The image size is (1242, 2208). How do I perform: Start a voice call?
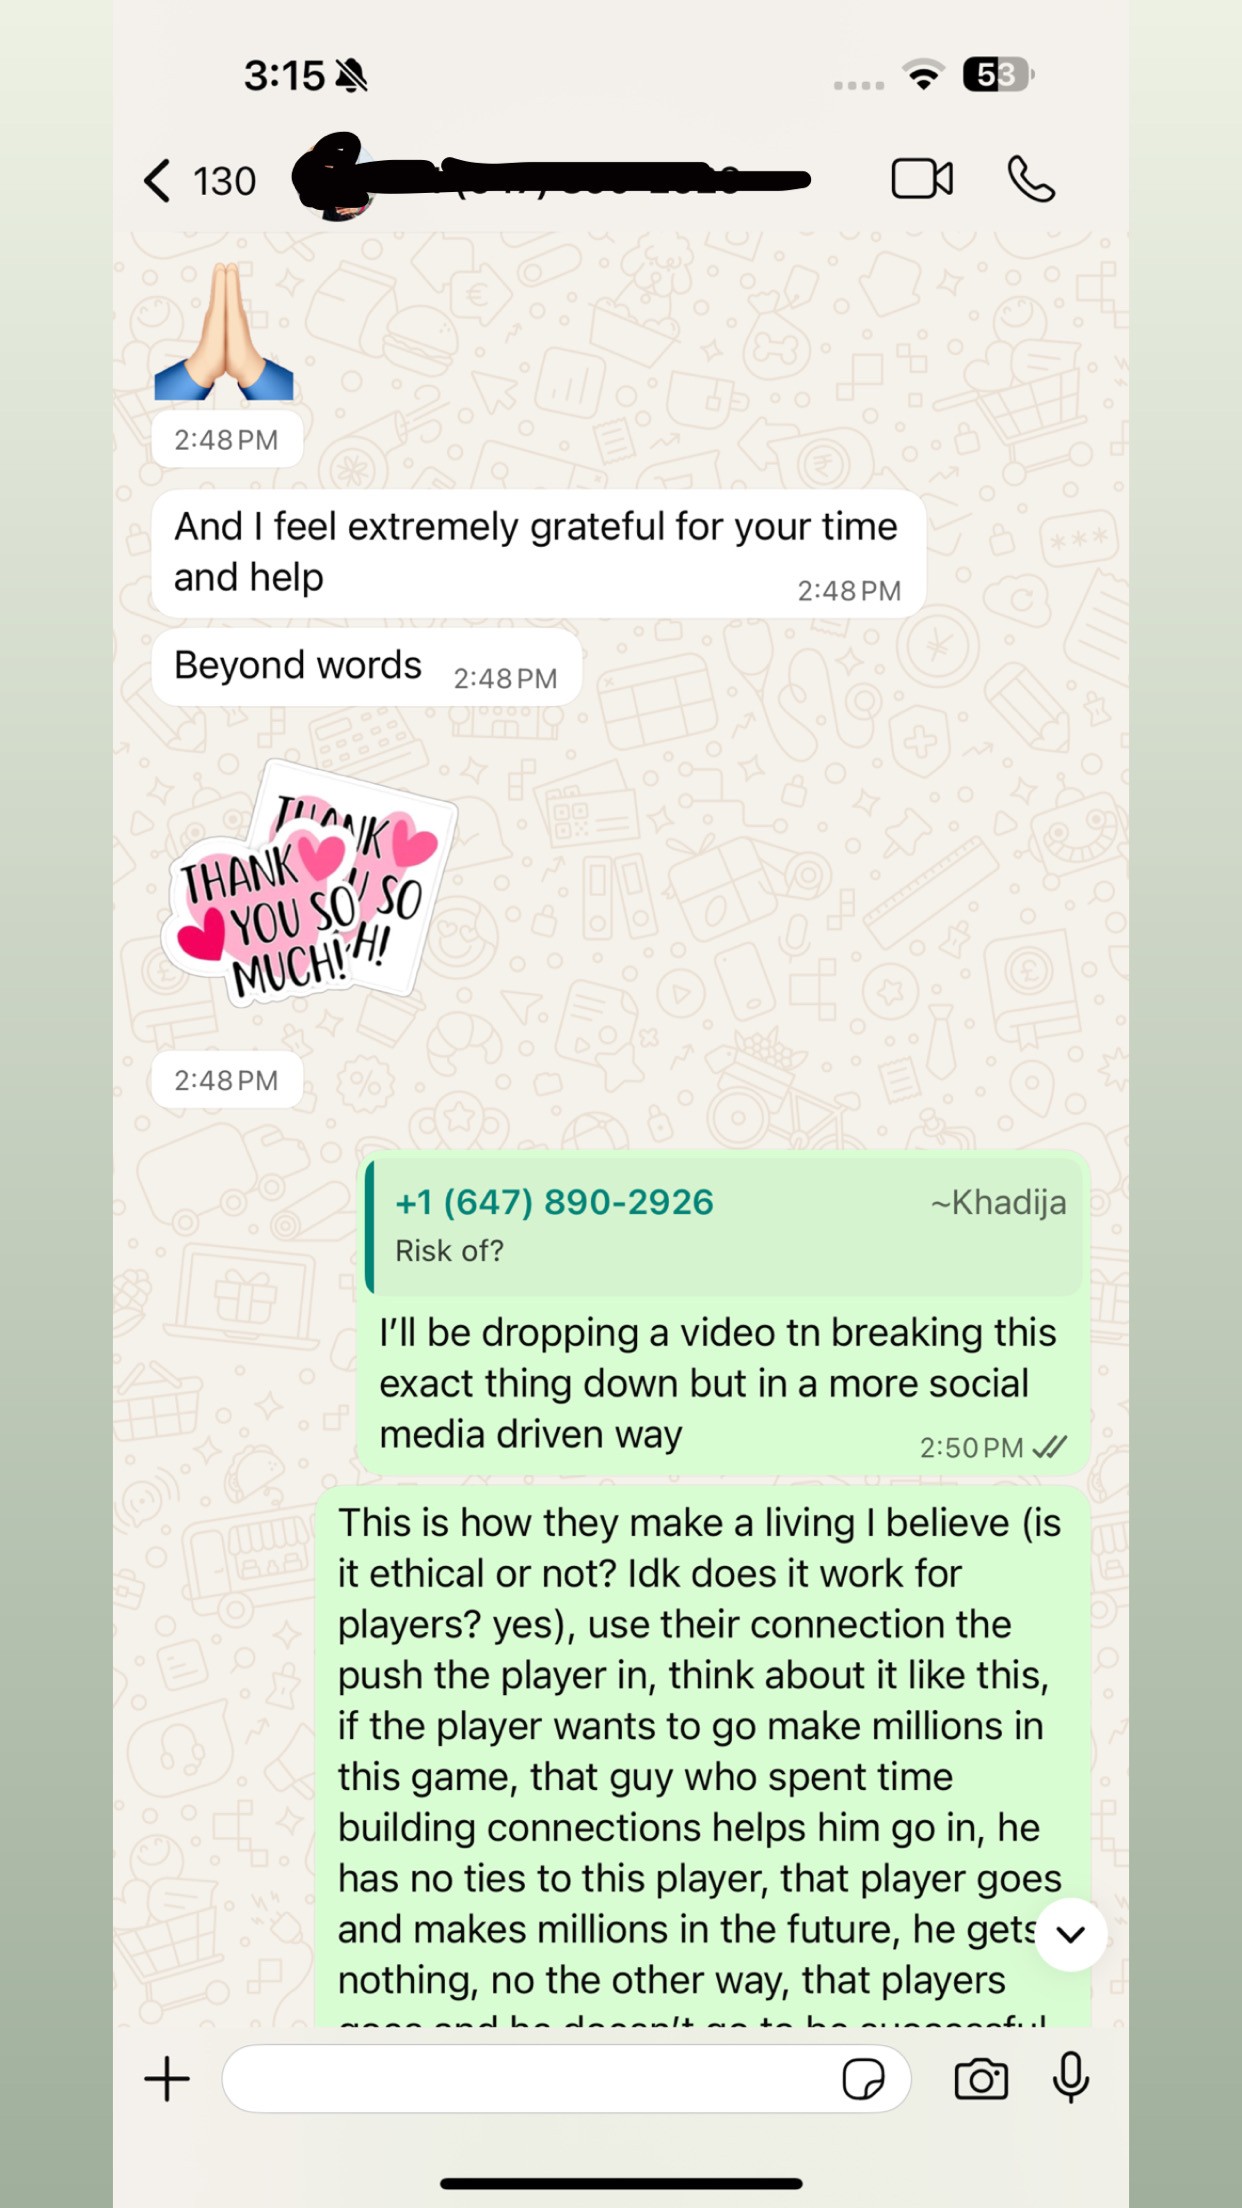[1031, 180]
